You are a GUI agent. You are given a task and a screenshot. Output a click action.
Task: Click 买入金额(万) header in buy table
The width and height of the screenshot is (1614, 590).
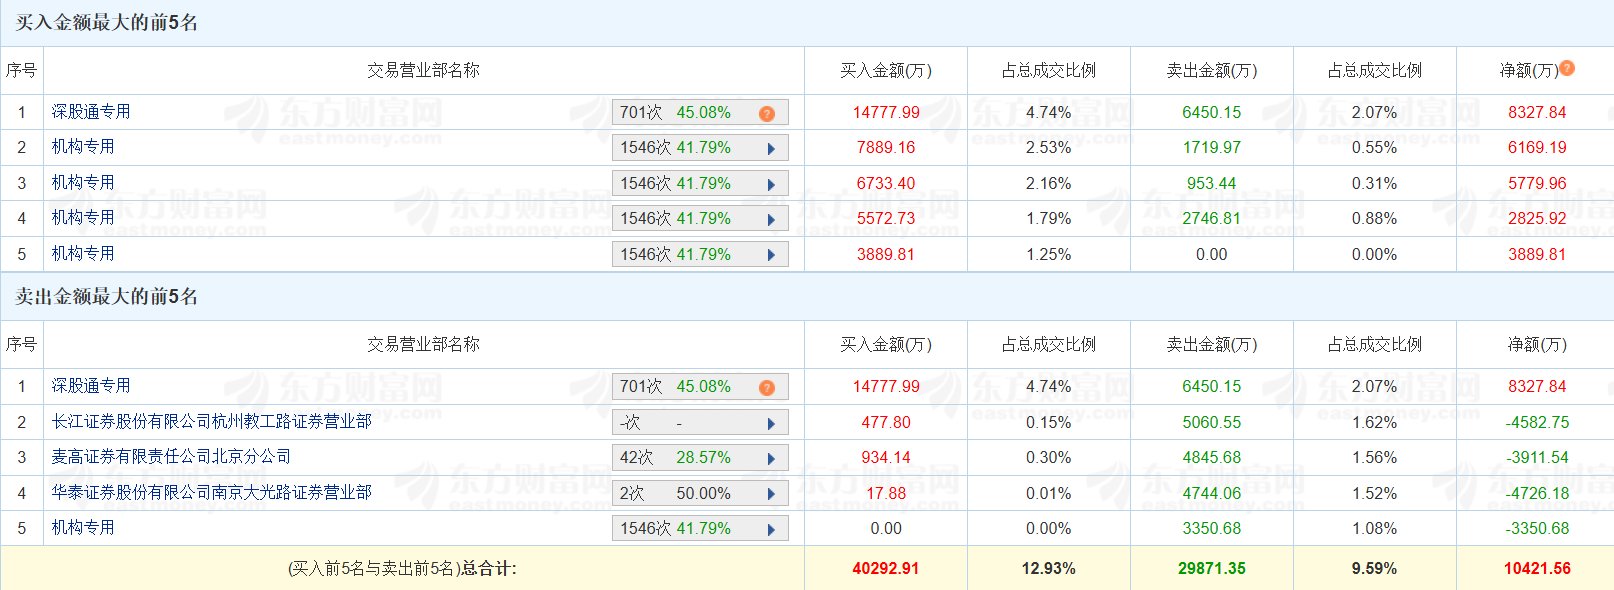click(x=886, y=70)
